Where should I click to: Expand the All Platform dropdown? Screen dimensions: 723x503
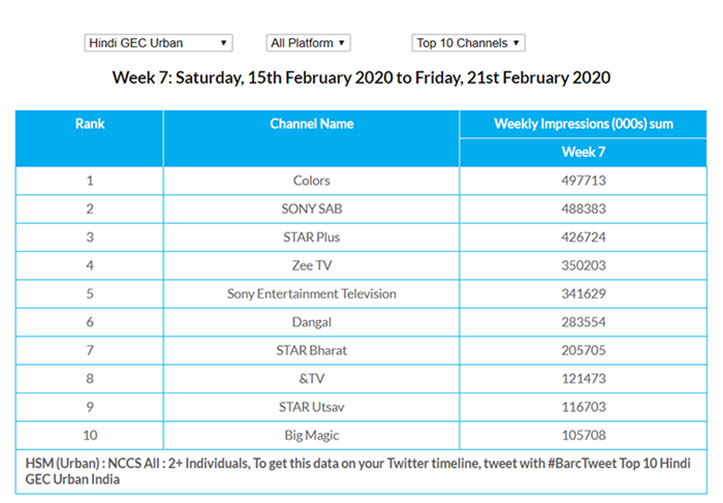tap(308, 43)
